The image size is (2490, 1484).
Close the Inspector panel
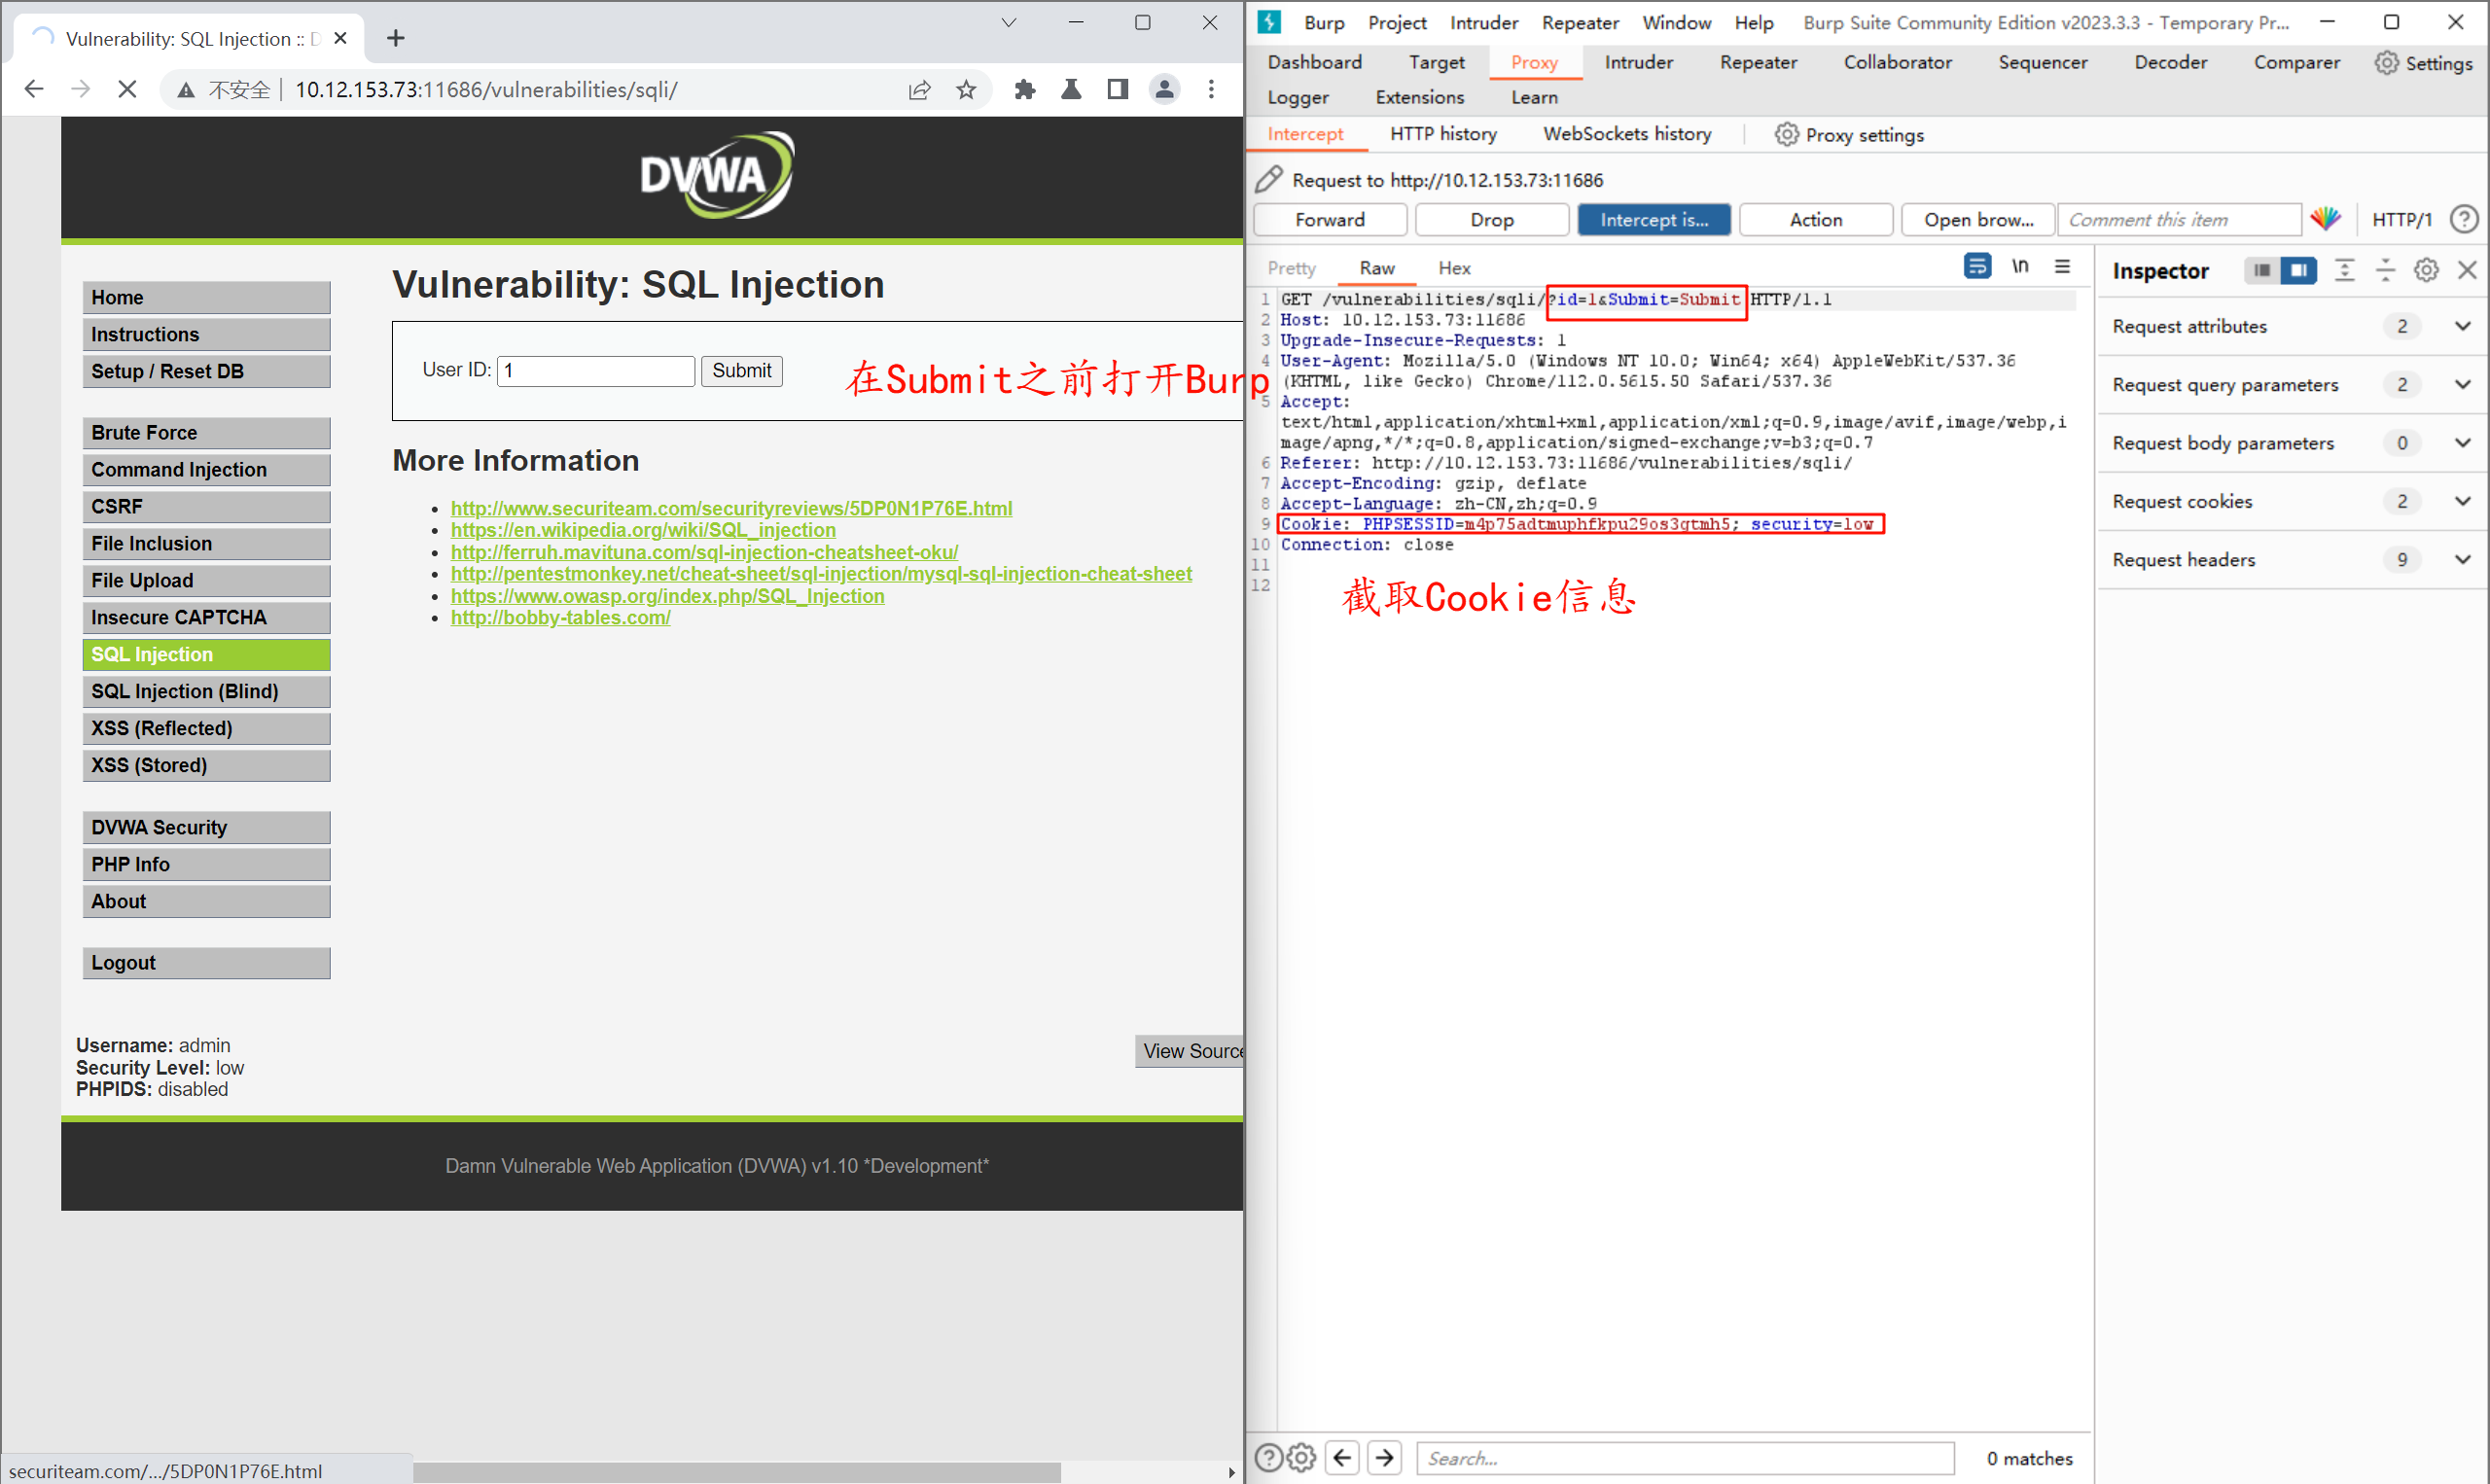pyautogui.click(x=2466, y=270)
